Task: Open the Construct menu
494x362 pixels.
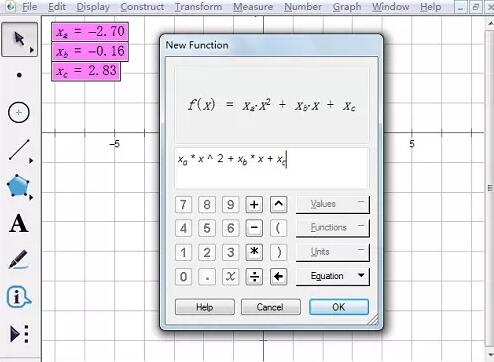Action: 142,7
